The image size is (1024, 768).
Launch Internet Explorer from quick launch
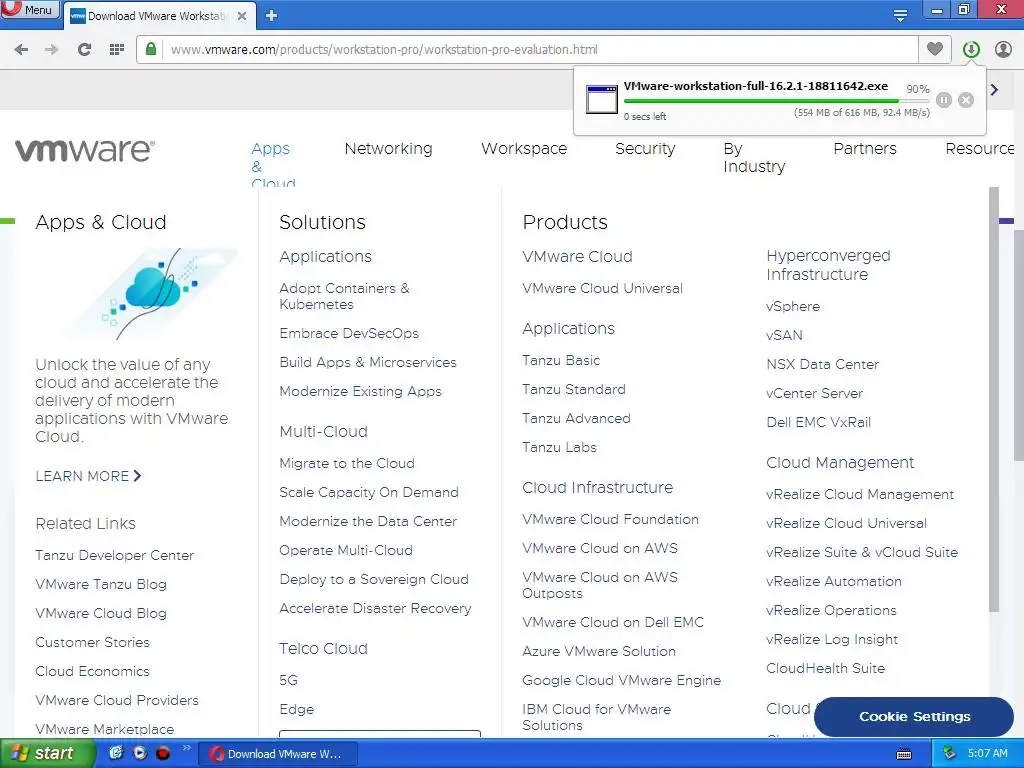pos(116,753)
